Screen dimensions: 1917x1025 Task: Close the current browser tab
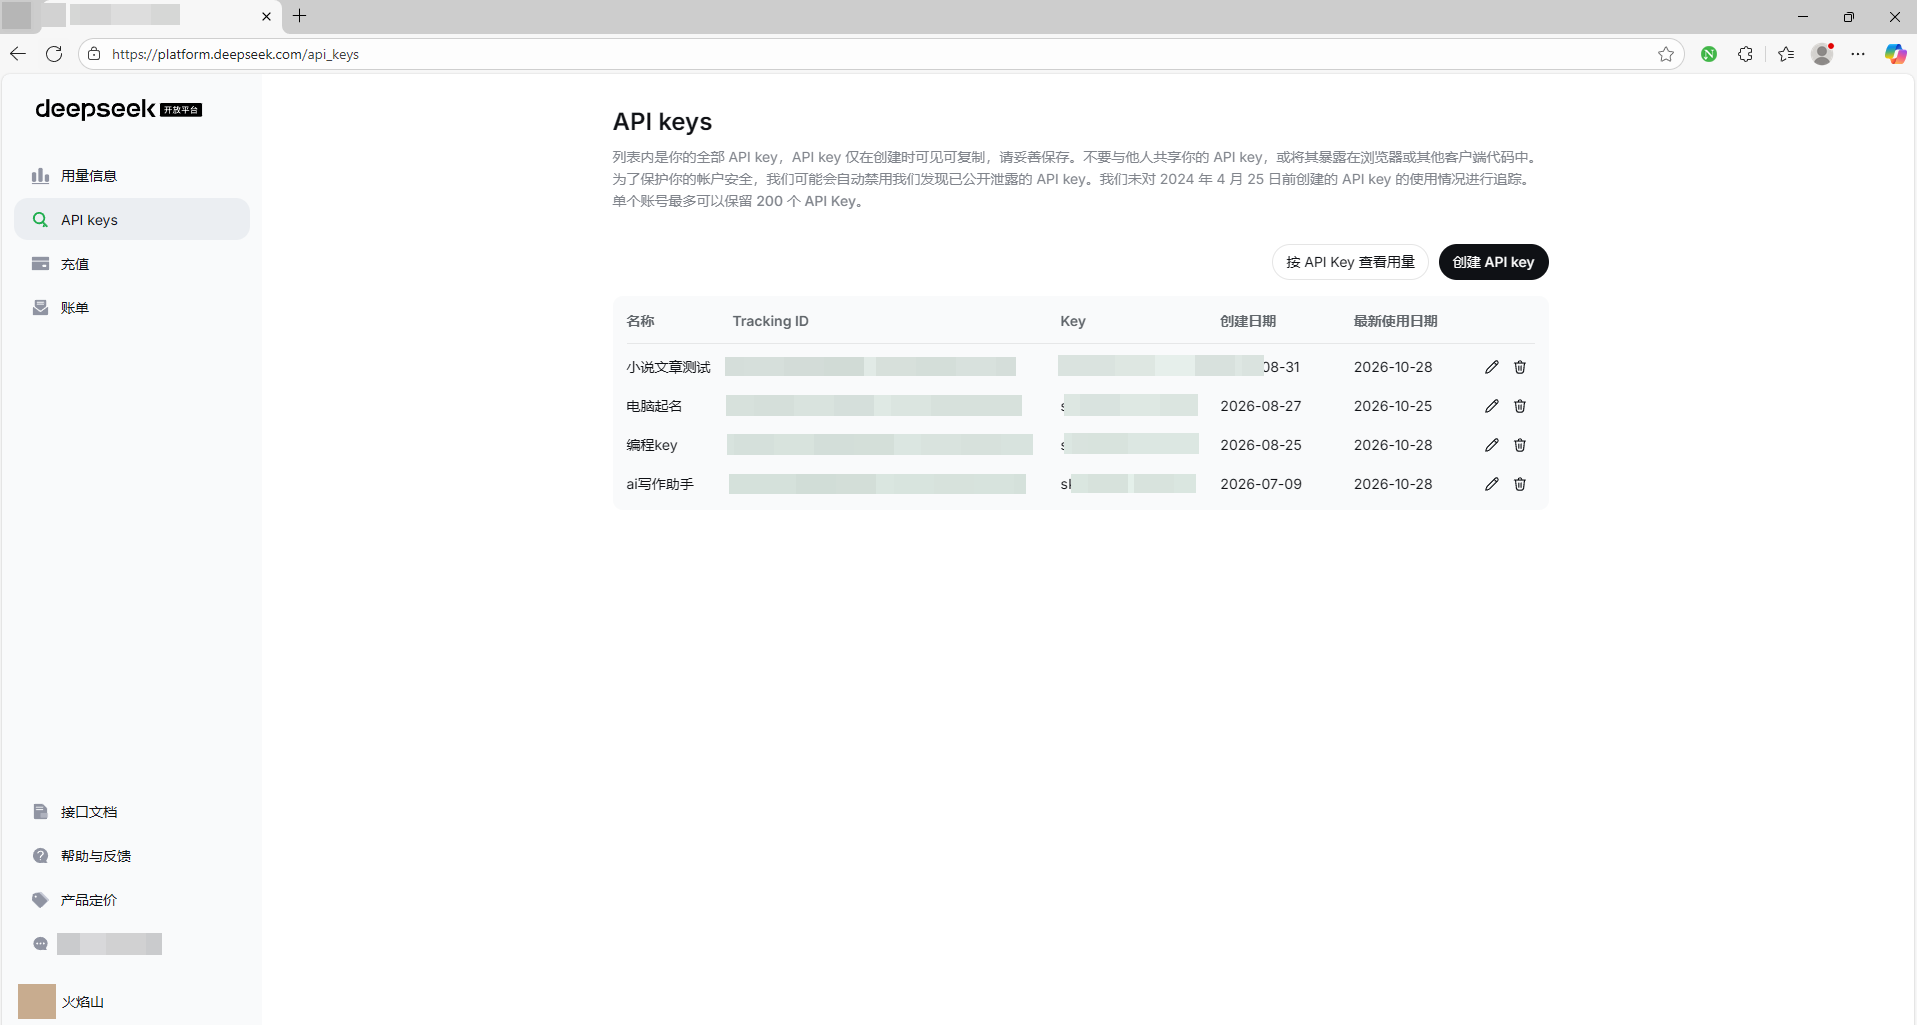click(266, 16)
